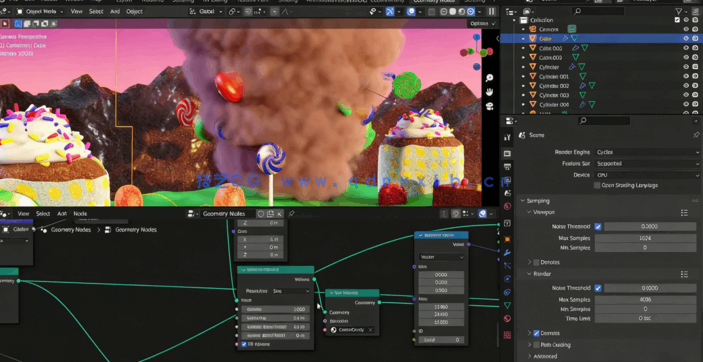Click the pause render preview icon
Image resolution: width=703 pixels, height=362 pixels.
click(x=492, y=12)
